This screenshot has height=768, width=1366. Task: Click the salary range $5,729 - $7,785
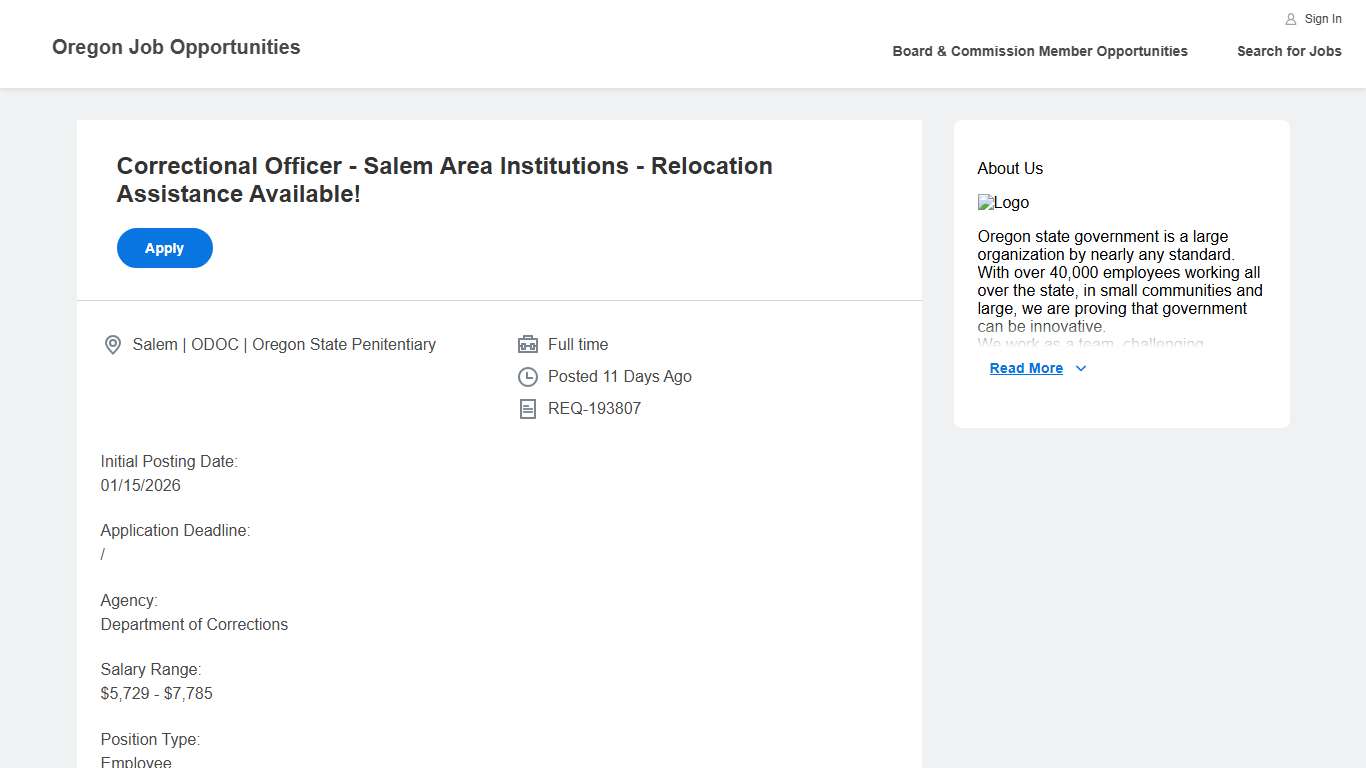[157, 694]
